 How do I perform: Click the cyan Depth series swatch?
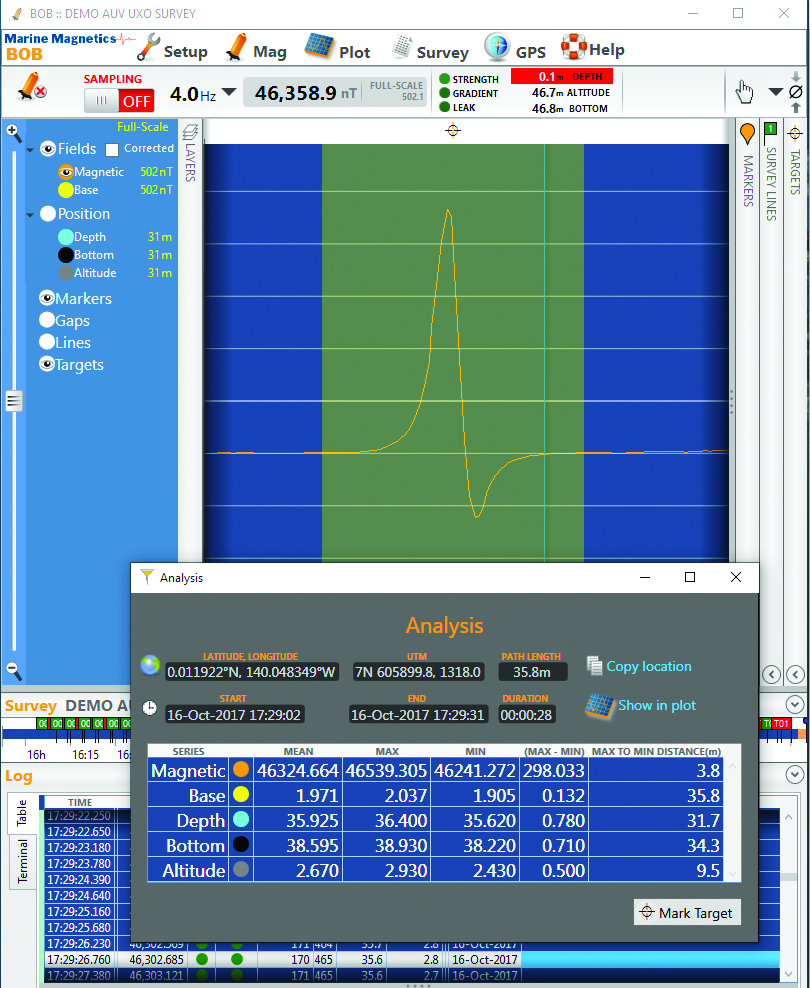click(x=66, y=237)
